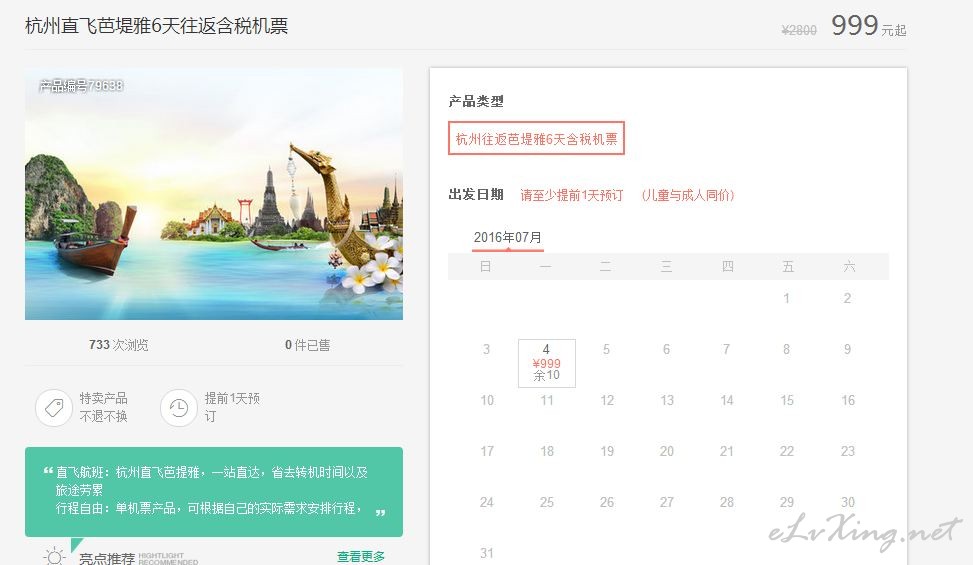The width and height of the screenshot is (973, 565).
Task: Select July 20 on the calendar
Action: coord(666,451)
